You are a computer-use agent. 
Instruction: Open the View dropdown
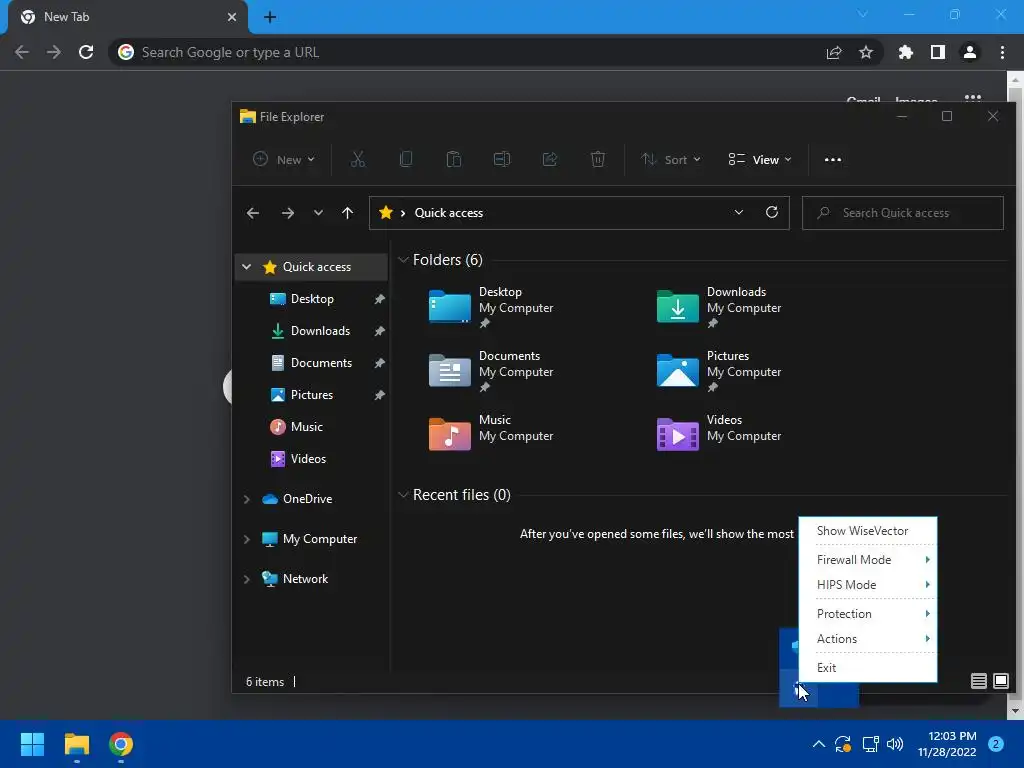tap(760, 159)
